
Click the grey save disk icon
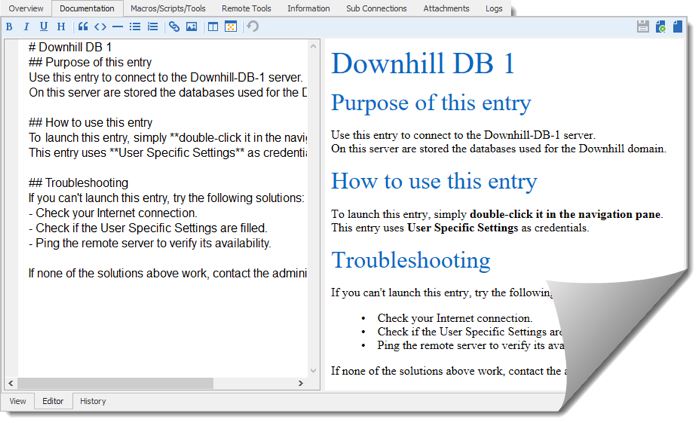(642, 26)
